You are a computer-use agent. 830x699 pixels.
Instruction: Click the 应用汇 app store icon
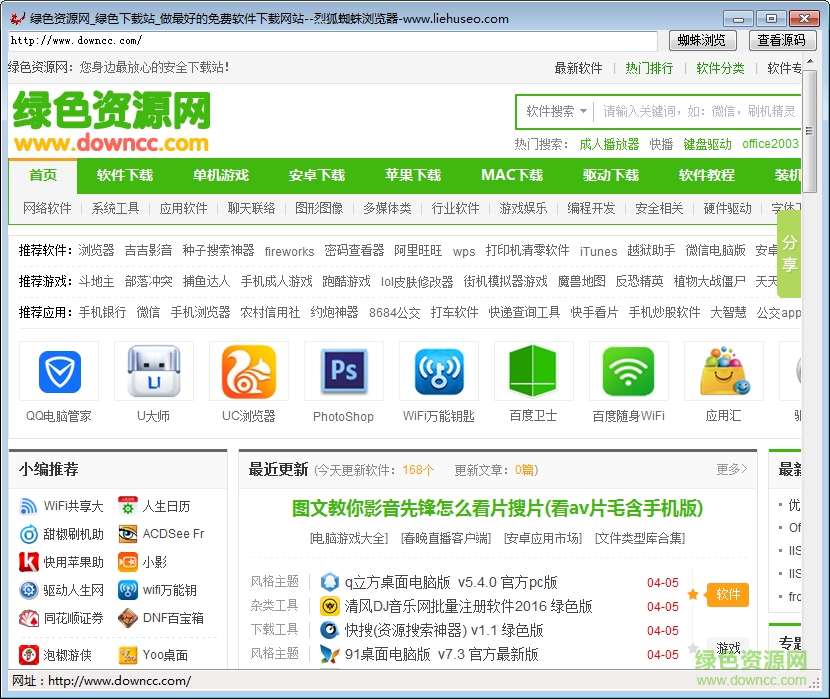[x=722, y=371]
